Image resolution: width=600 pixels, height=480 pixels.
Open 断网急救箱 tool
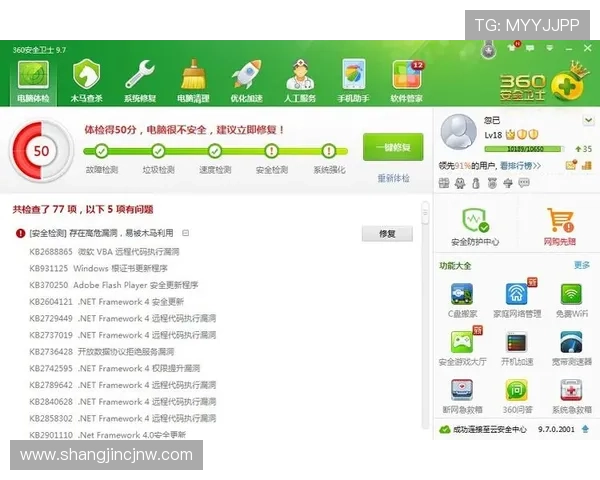[462, 397]
